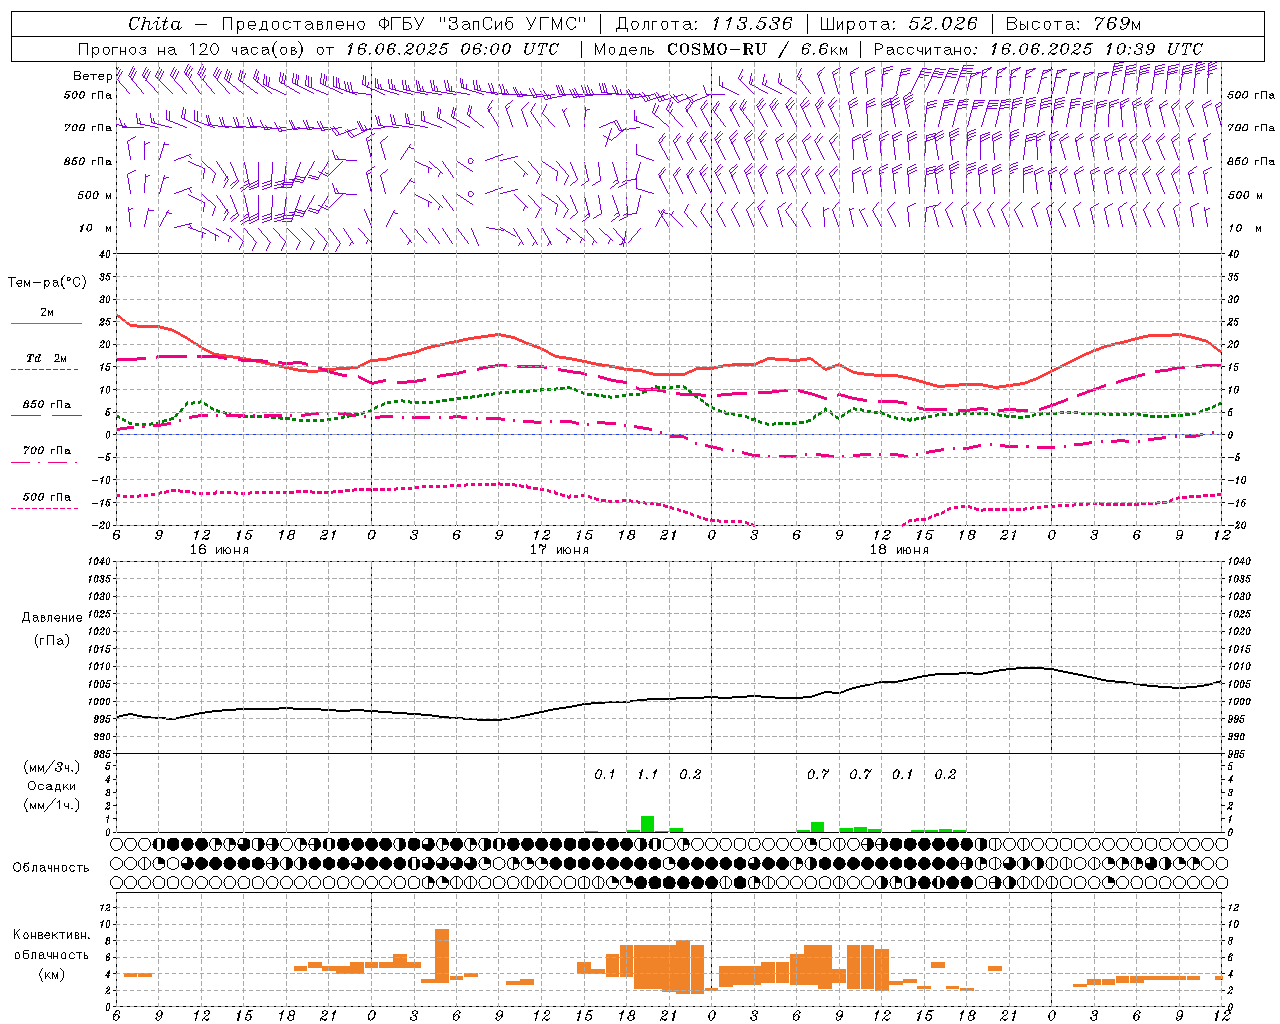
Task: Click the "18 июня" date label
Action: (x=898, y=550)
